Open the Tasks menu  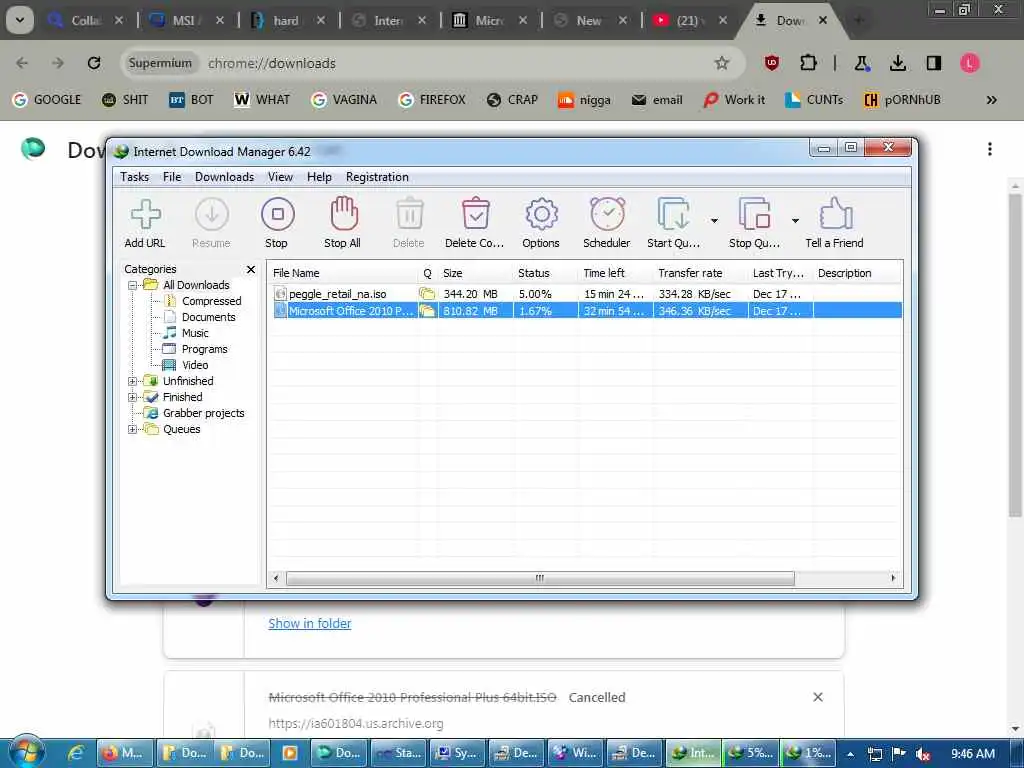coord(135,177)
